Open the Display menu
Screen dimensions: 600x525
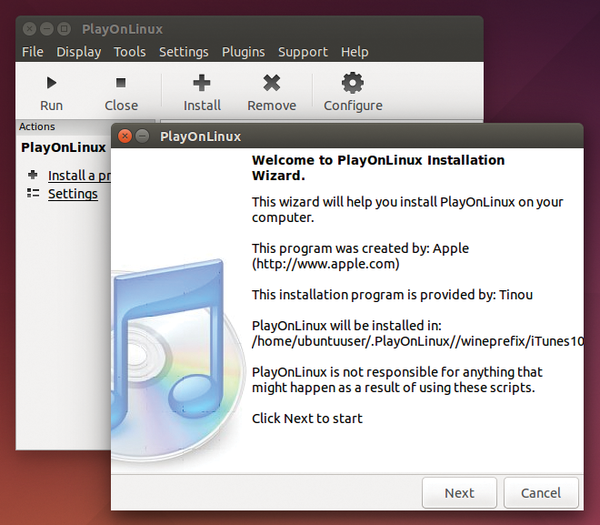click(x=79, y=52)
